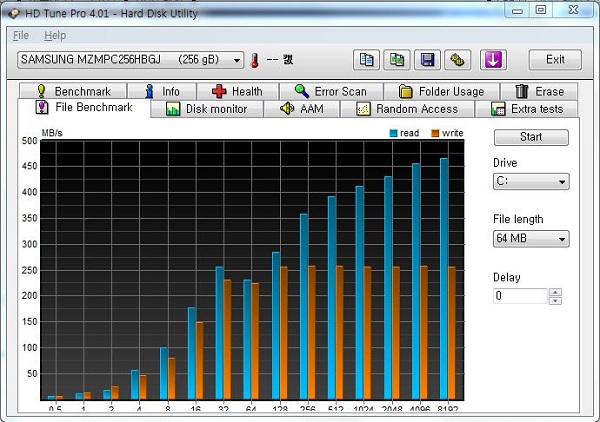The height and width of the screenshot is (422, 600).
Task: Click the orange write legend swatch
Action: [x=435, y=133]
